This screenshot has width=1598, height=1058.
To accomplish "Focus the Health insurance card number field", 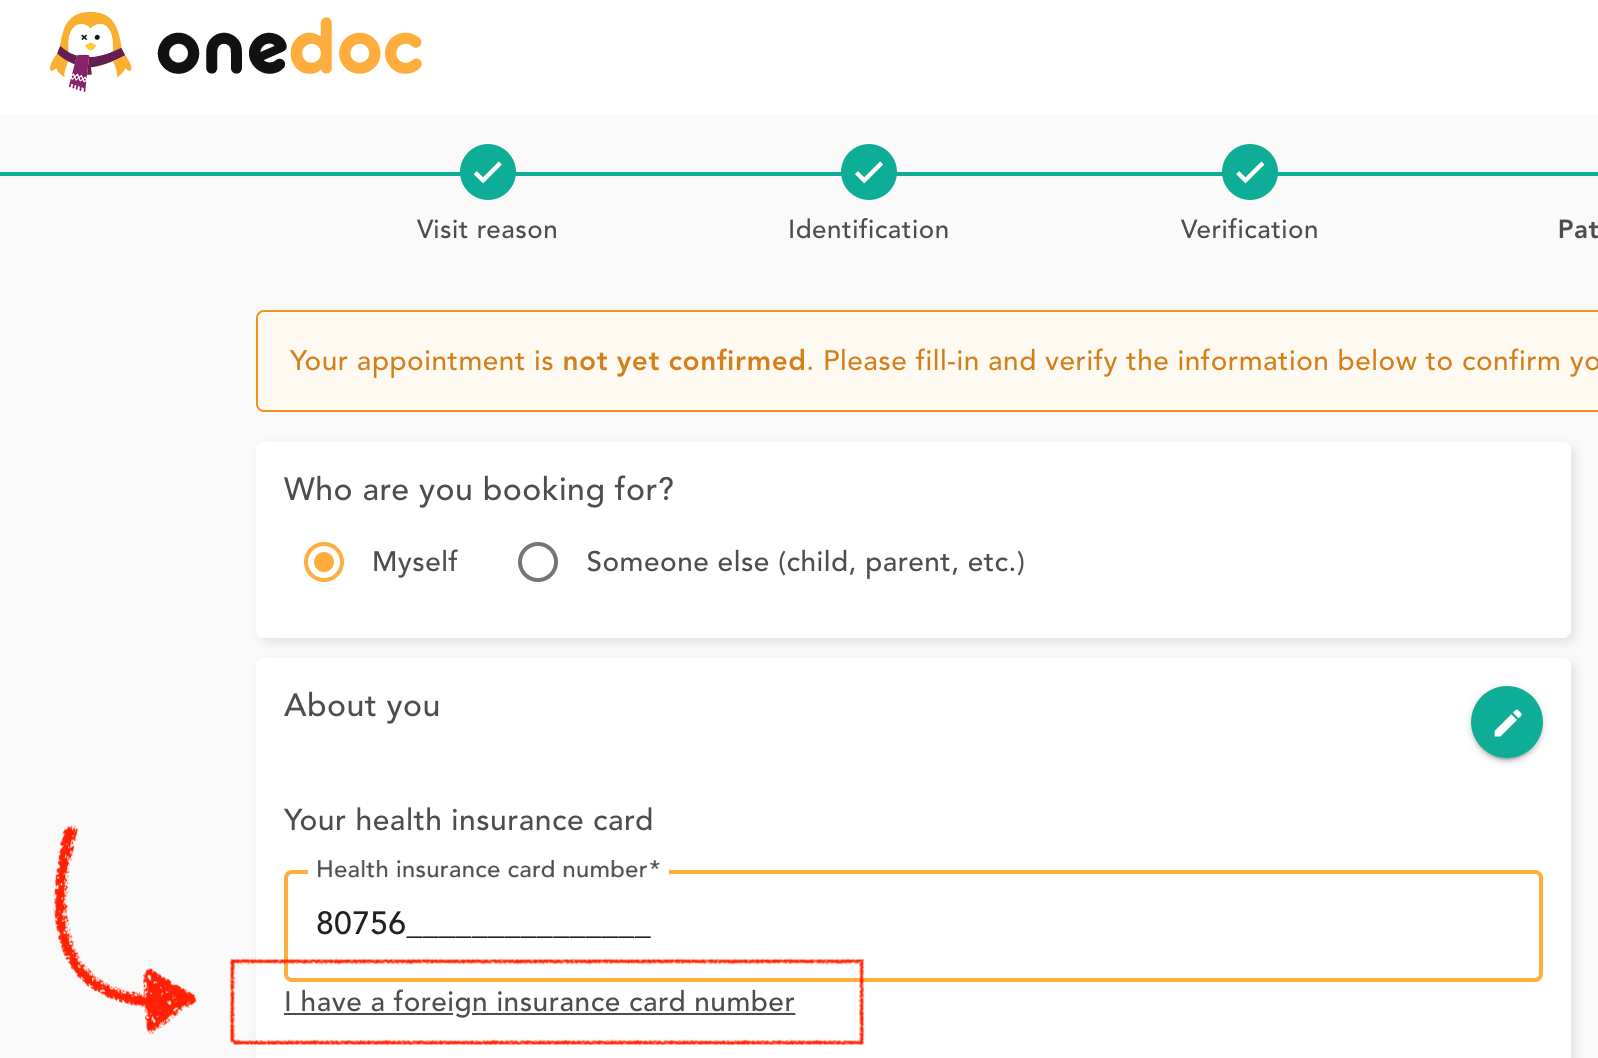I will pos(914,925).
